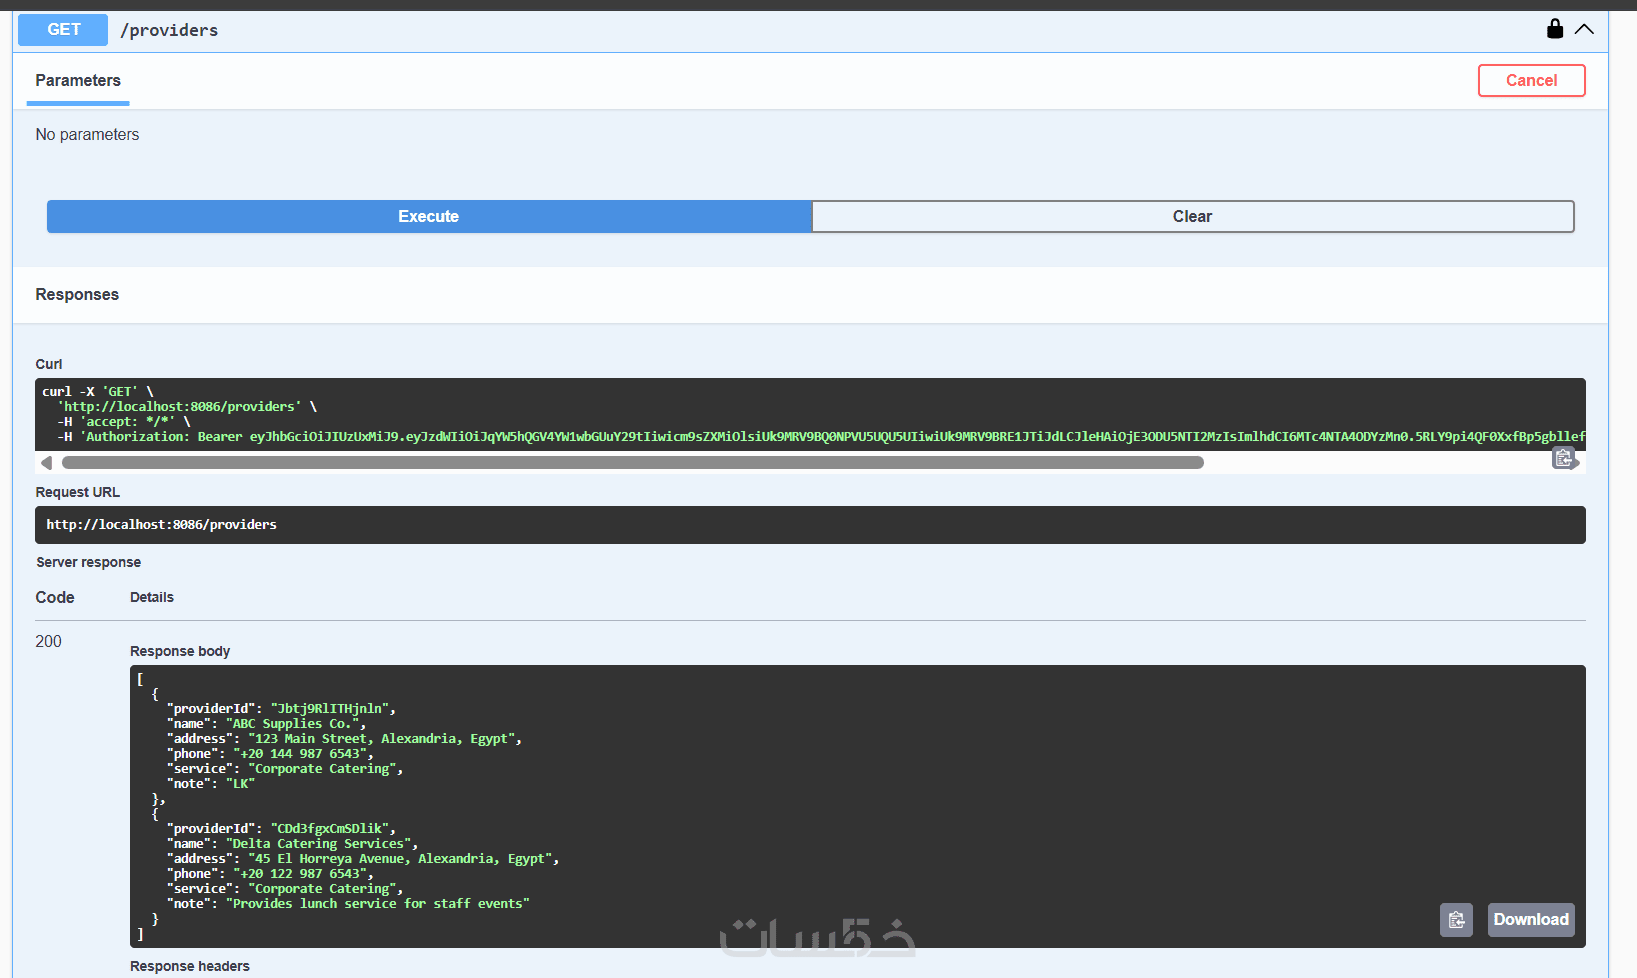The height and width of the screenshot is (978, 1637).
Task: Click the curl horizontal scrollbar thumb
Action: 633,462
